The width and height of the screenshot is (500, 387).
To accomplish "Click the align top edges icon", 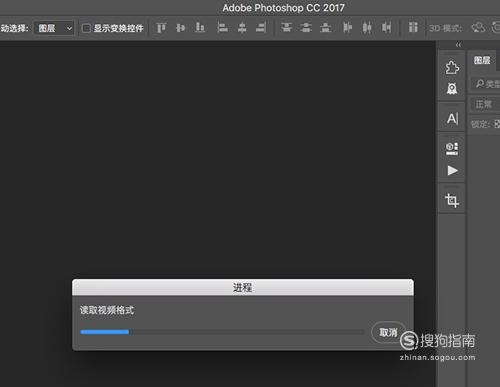I will pos(161,28).
